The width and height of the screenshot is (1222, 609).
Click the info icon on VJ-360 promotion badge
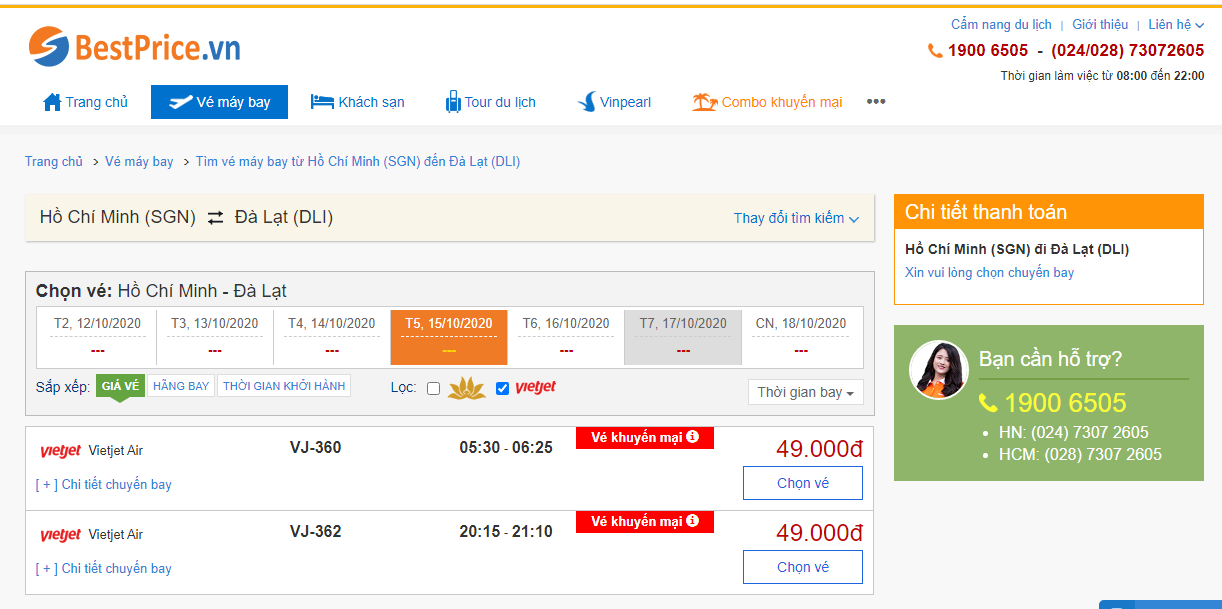[693, 437]
